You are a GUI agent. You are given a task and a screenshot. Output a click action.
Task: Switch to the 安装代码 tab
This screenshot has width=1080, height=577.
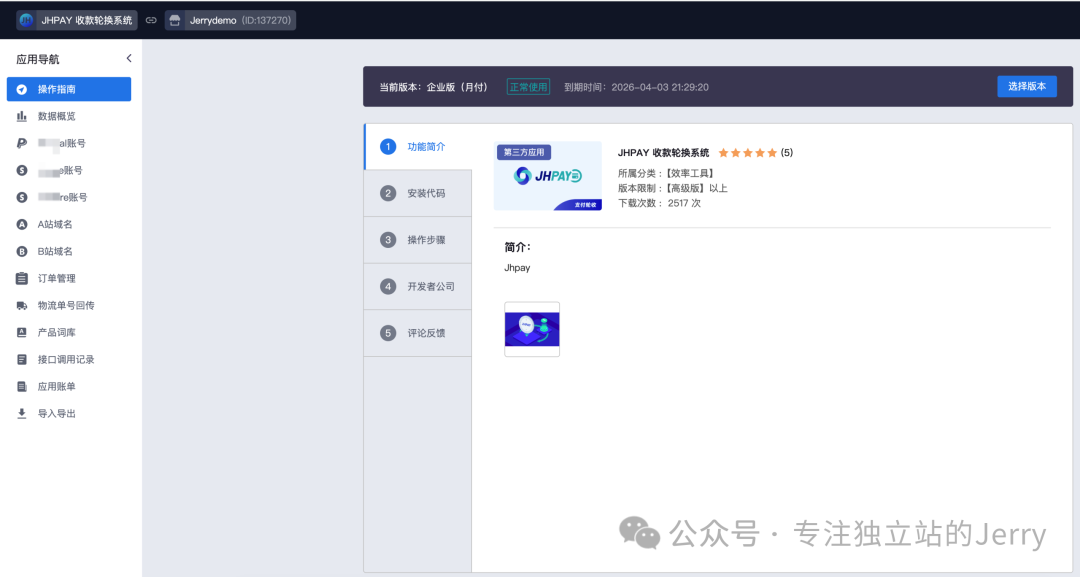(x=418, y=192)
